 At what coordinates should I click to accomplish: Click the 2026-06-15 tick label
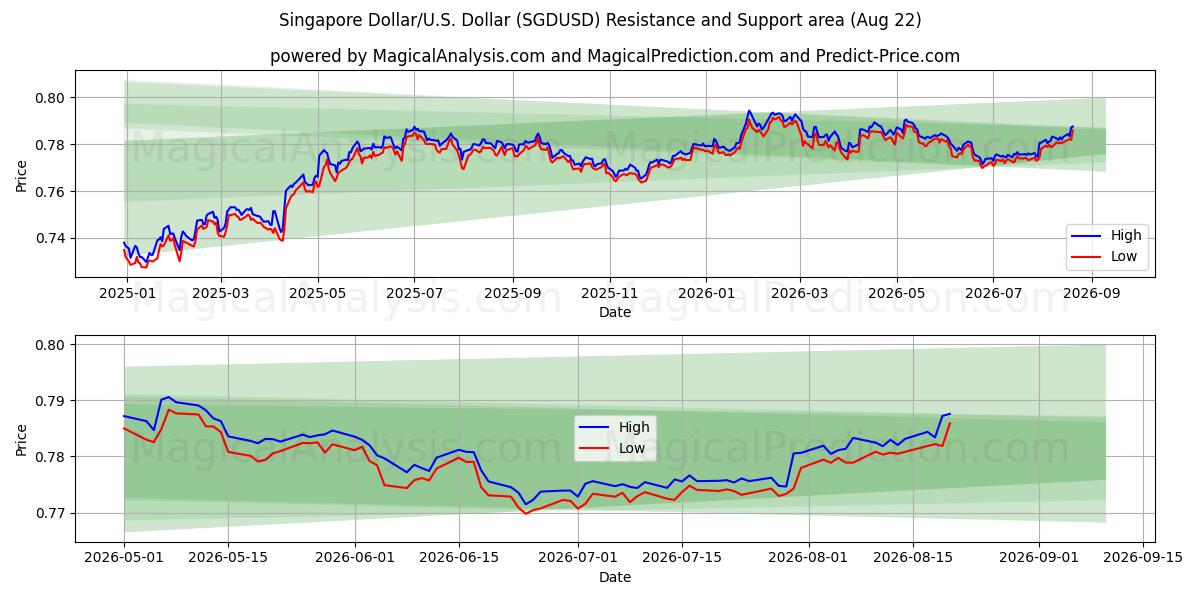459,559
